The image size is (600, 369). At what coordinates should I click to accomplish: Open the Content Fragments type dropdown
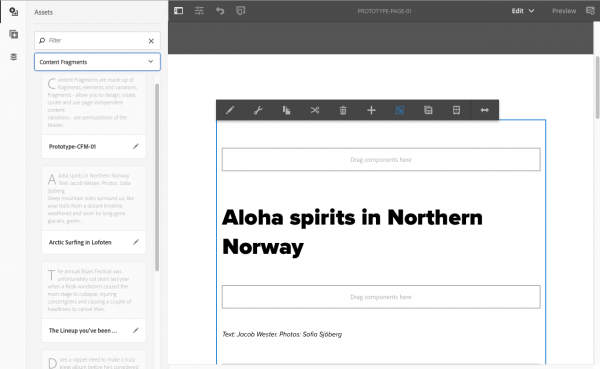[x=97, y=62]
